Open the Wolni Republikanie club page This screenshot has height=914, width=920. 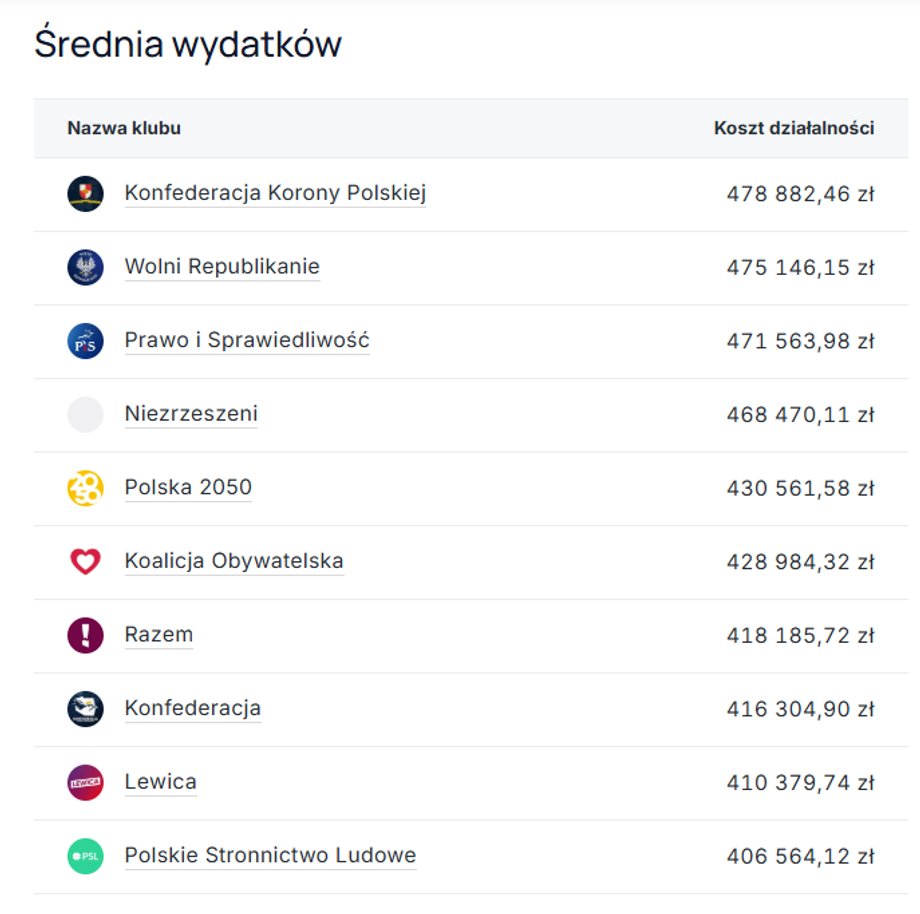[221, 267]
